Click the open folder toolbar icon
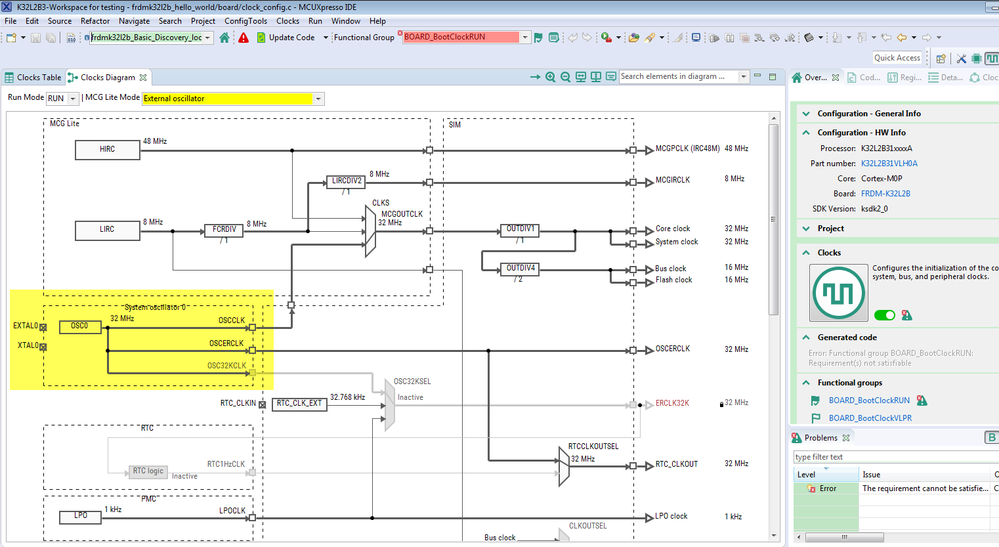Viewport: 999px width, 547px height. coord(633,38)
